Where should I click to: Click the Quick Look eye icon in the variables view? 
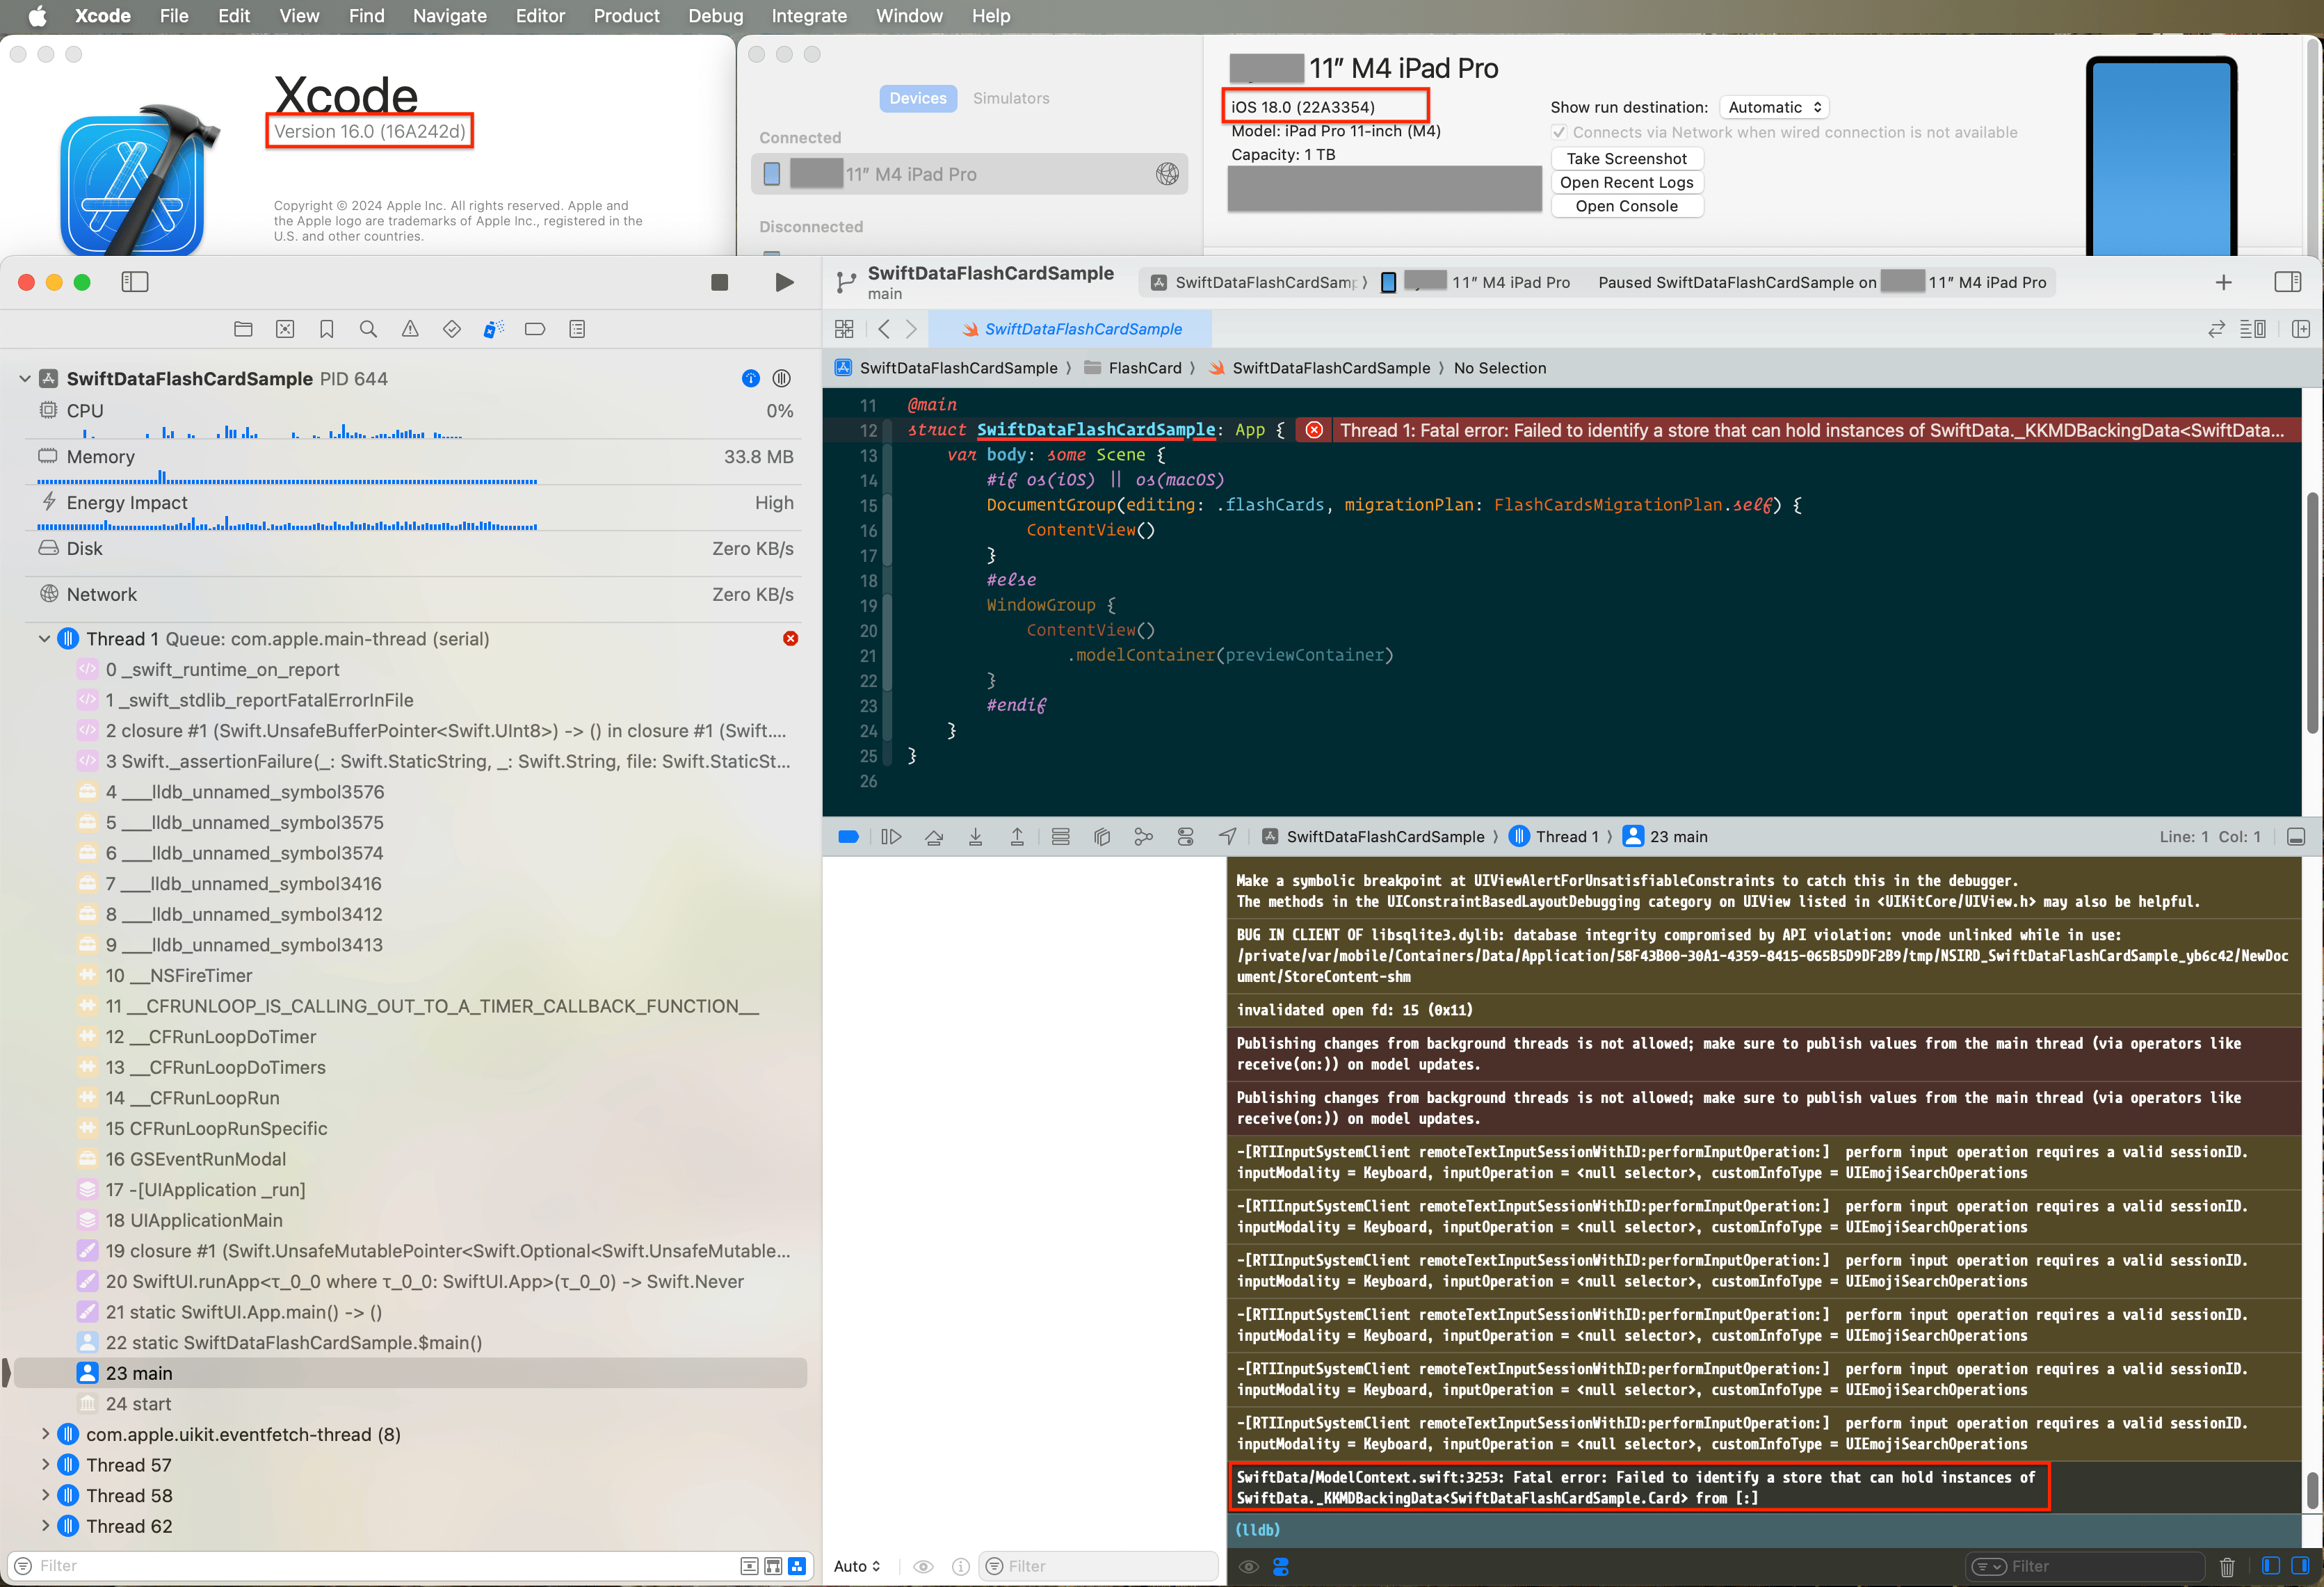923,1566
